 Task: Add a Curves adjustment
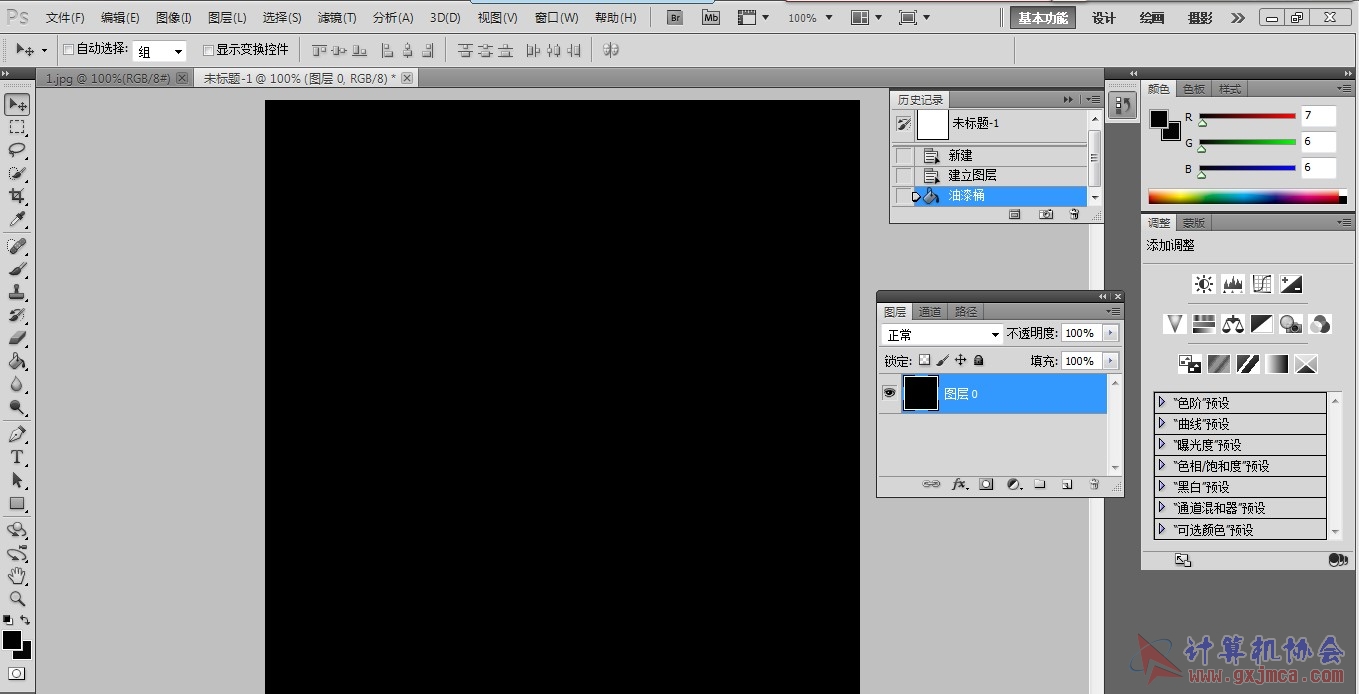click(x=1262, y=284)
